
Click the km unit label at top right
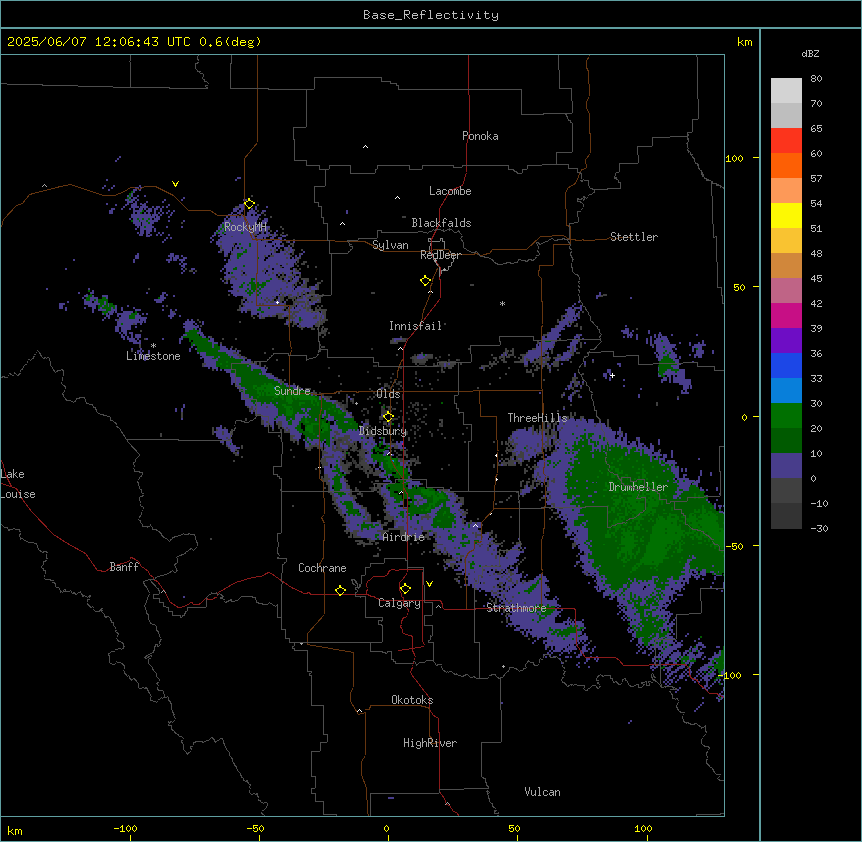pos(745,42)
